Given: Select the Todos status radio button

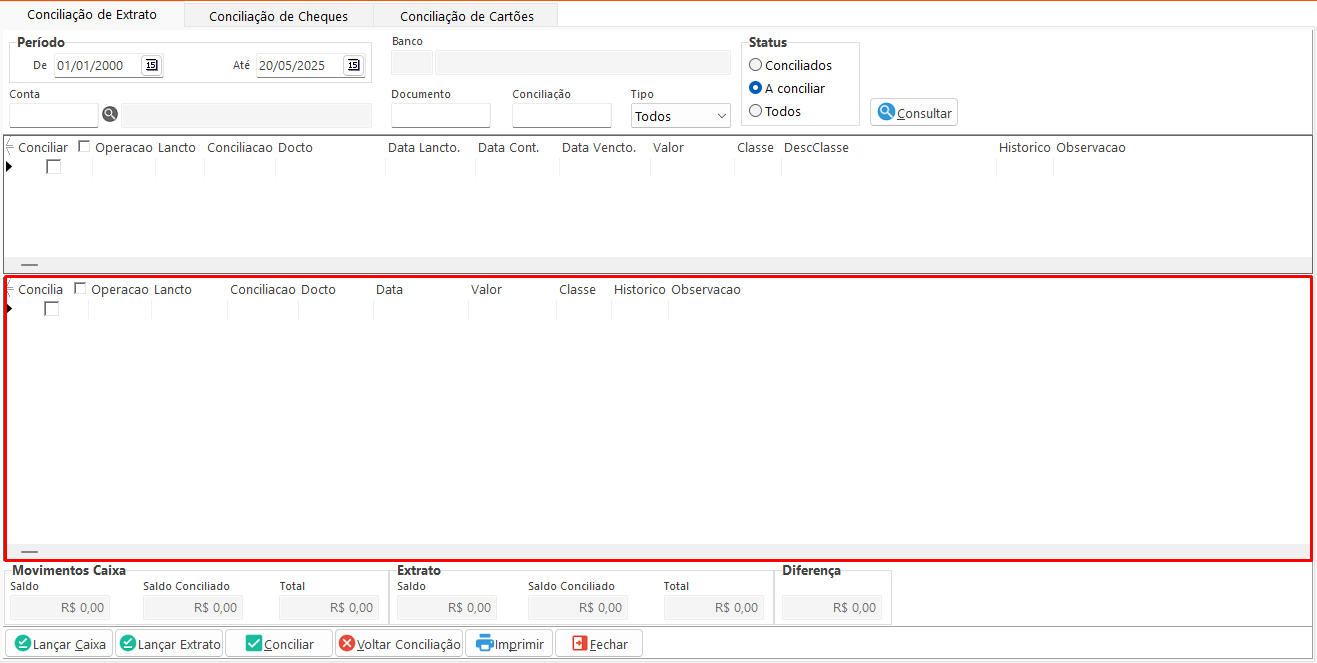Looking at the screenshot, I should point(756,111).
